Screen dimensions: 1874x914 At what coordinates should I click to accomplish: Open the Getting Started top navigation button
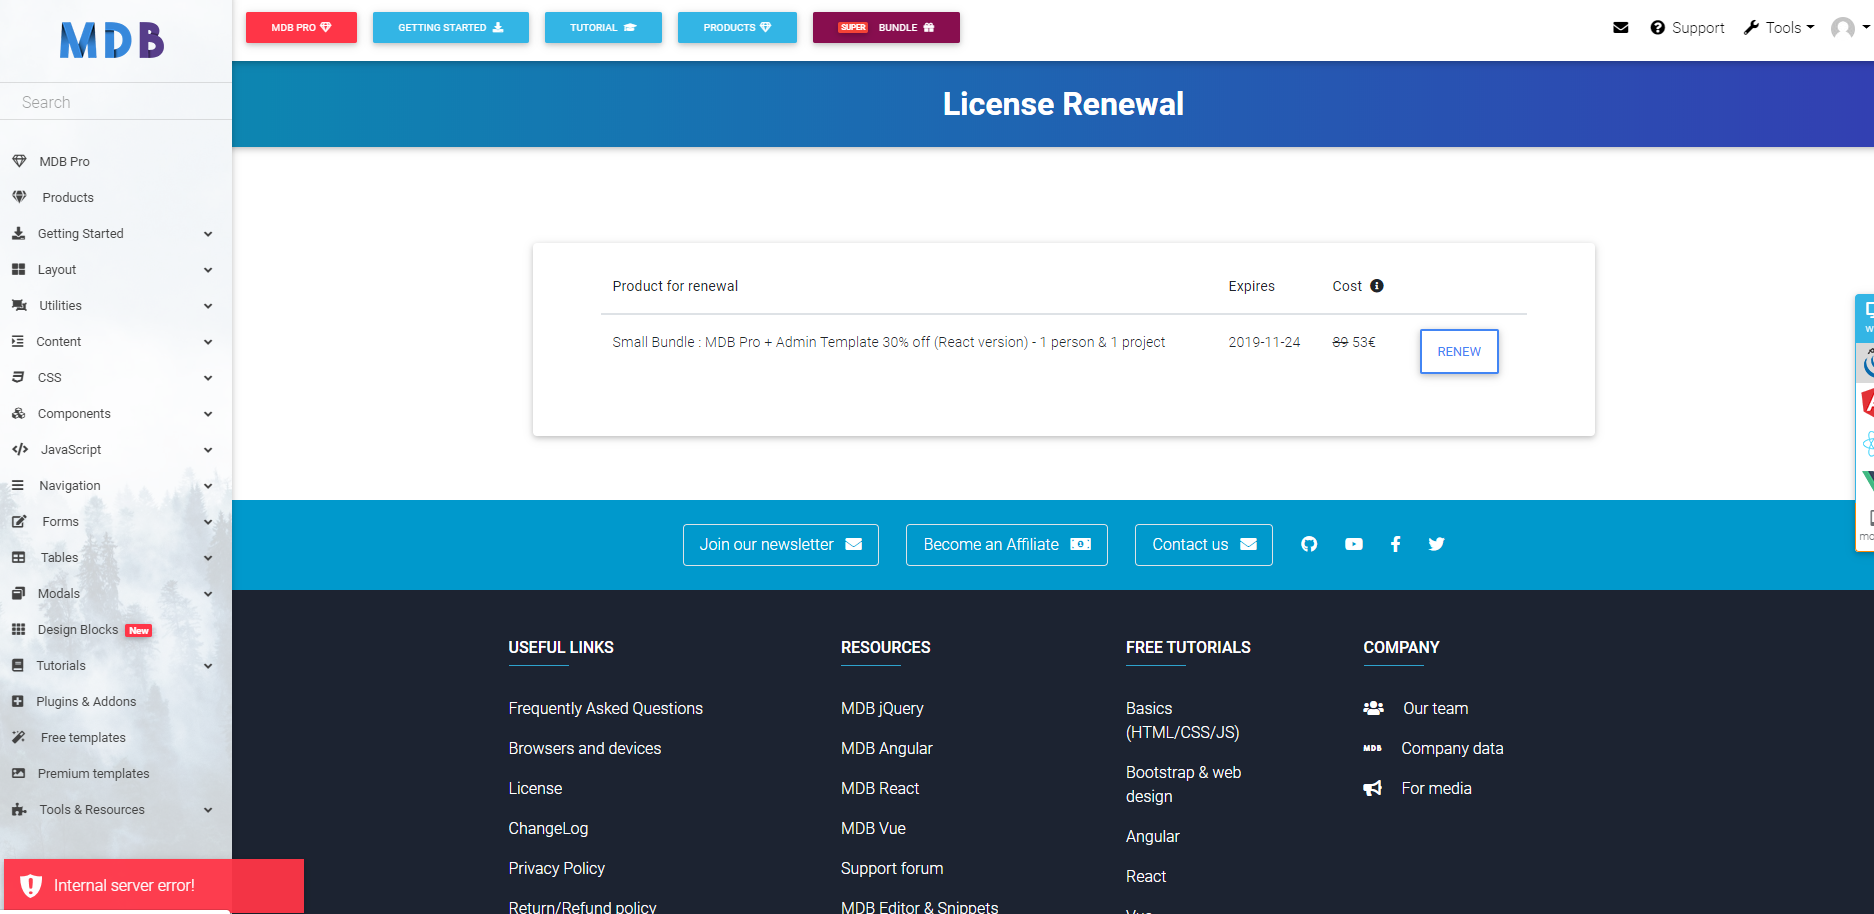(x=451, y=27)
